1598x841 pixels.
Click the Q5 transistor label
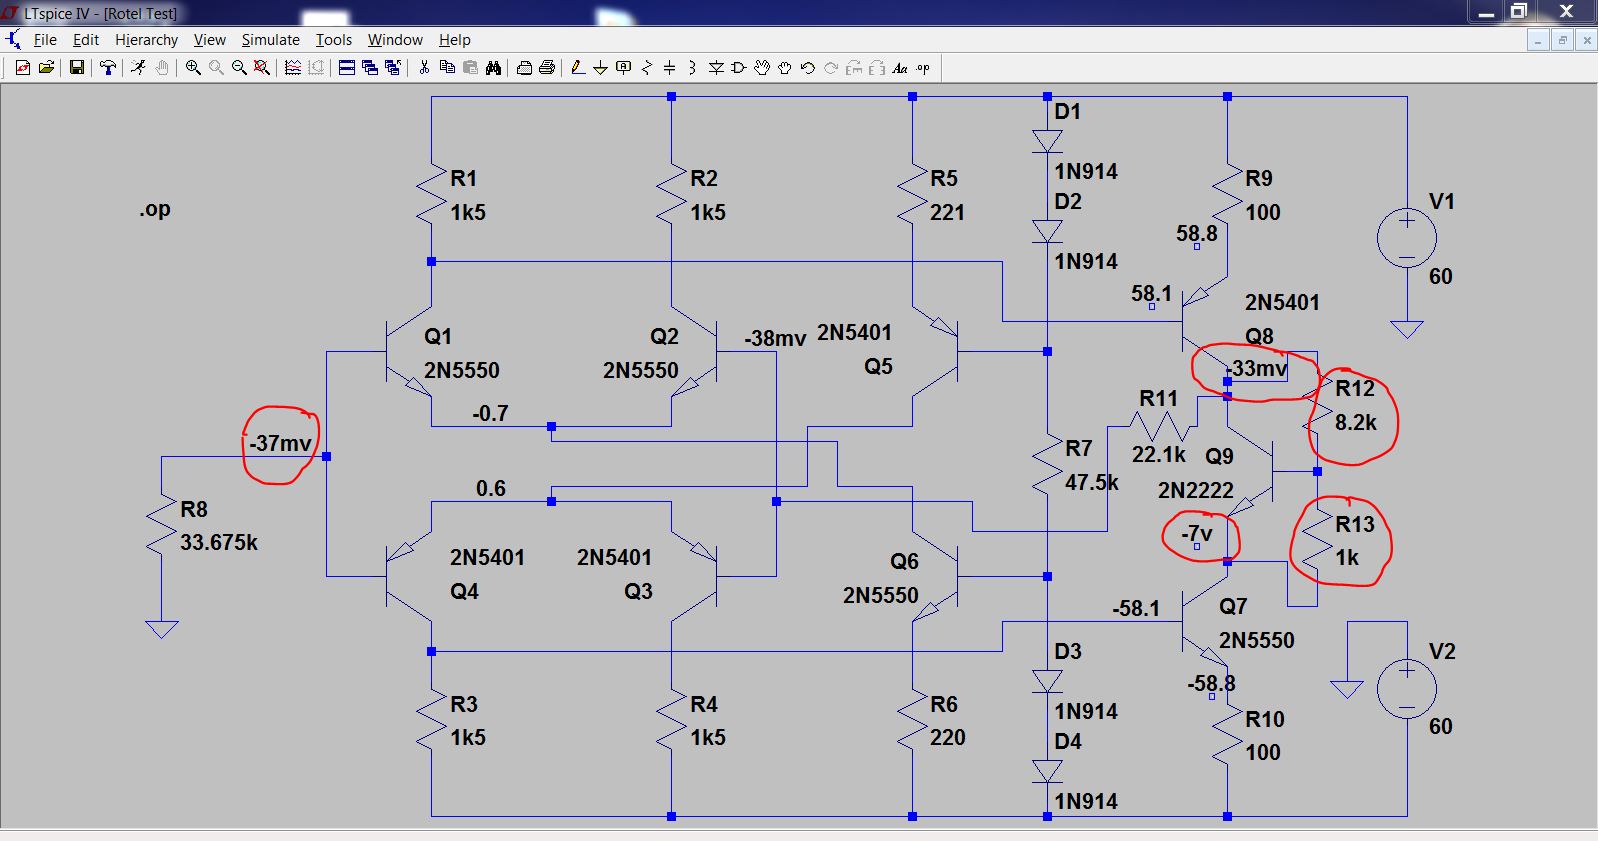(x=878, y=366)
